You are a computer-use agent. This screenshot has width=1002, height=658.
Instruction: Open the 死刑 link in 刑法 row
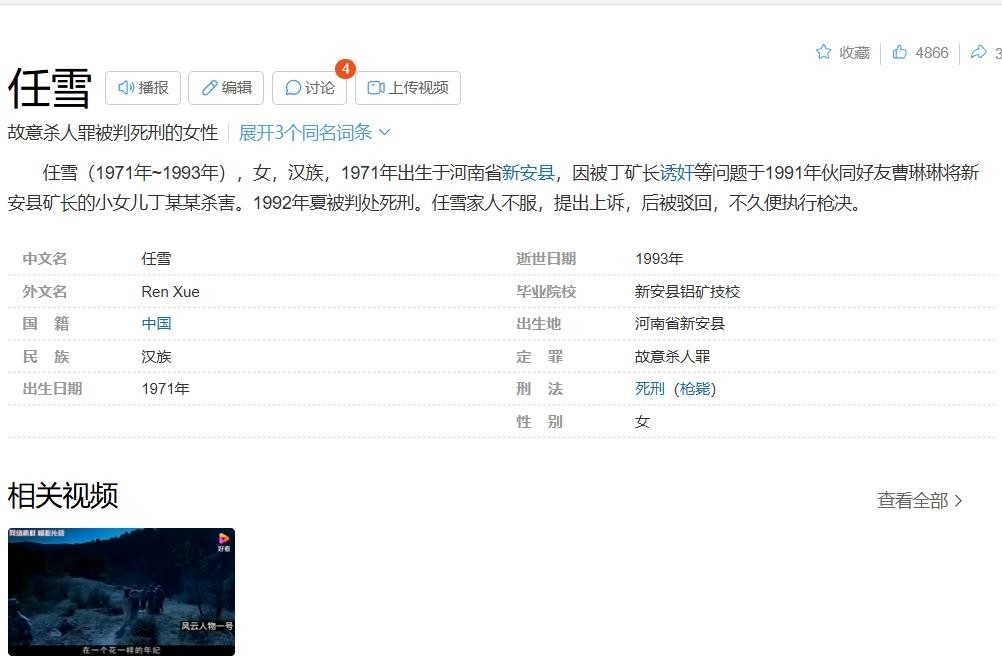[x=649, y=389]
